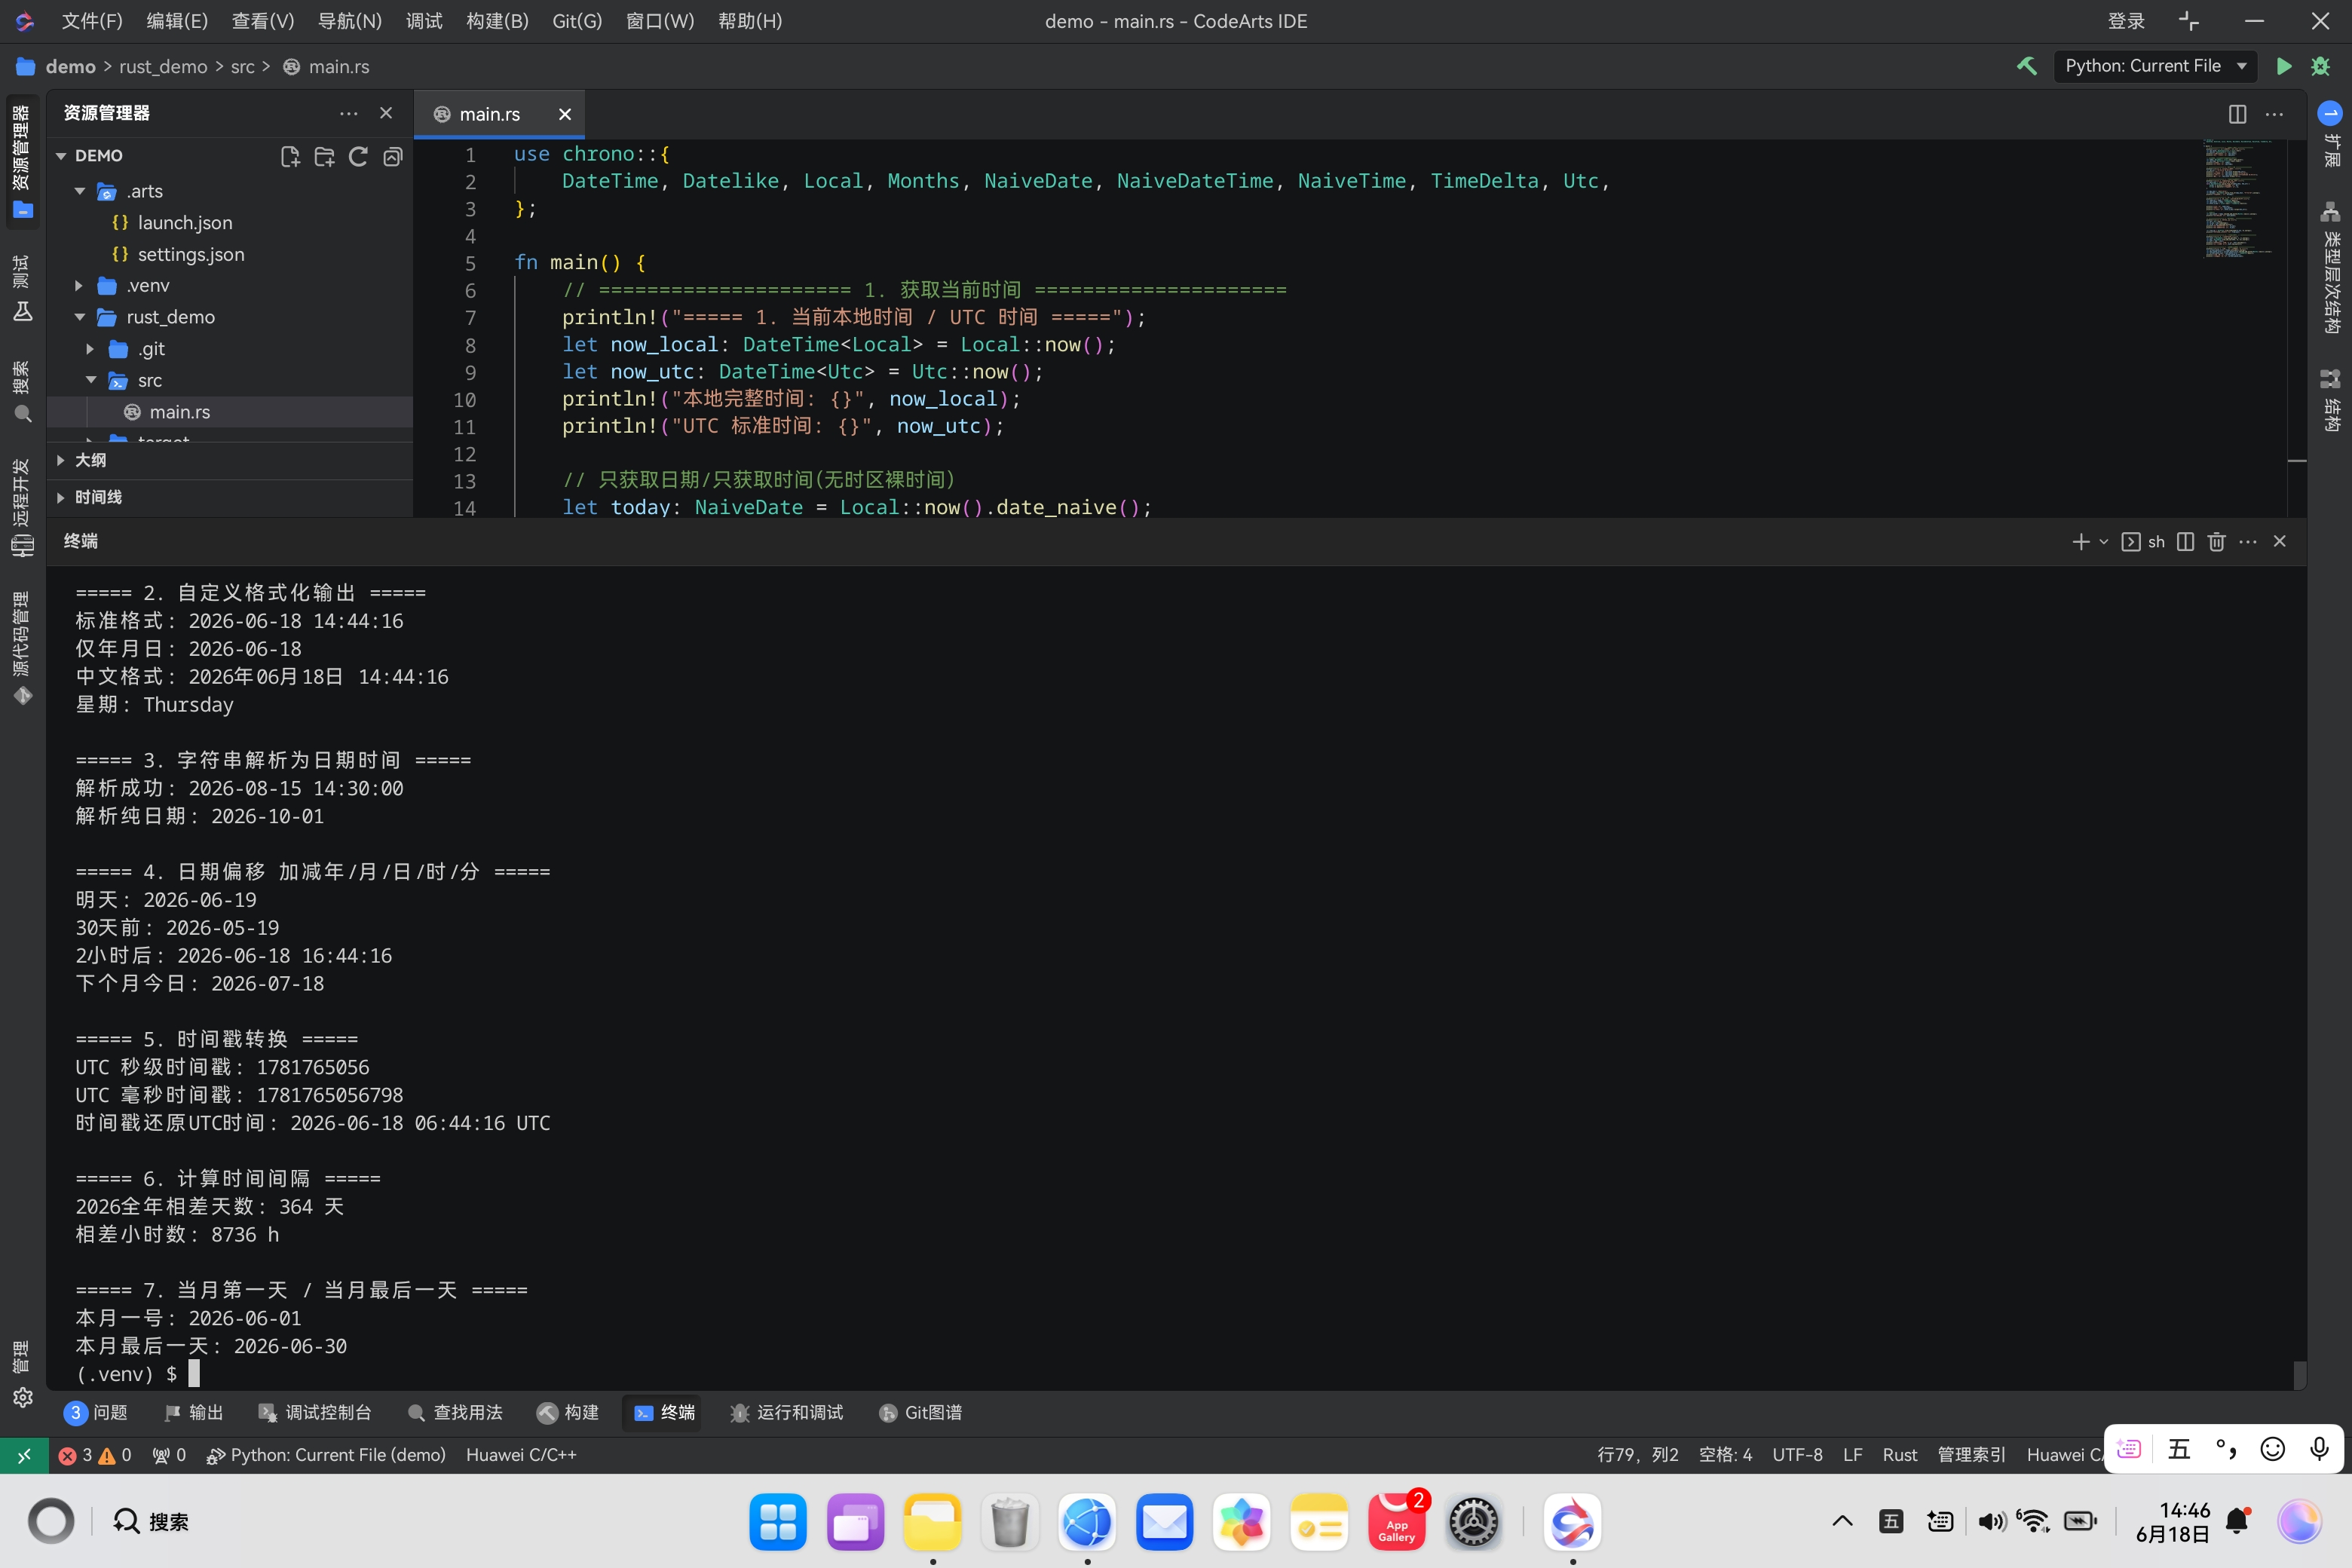Open the type hierarchy panel on the right
2352x1568 pixels.
coord(2330,267)
